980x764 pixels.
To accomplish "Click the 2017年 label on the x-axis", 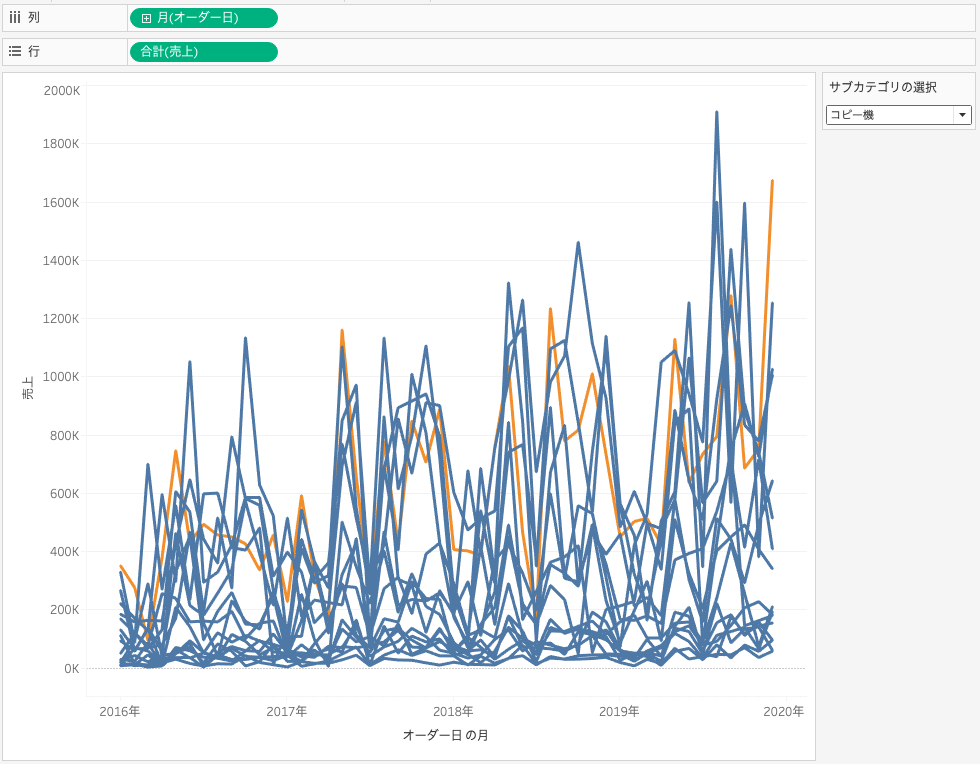I will [x=286, y=711].
